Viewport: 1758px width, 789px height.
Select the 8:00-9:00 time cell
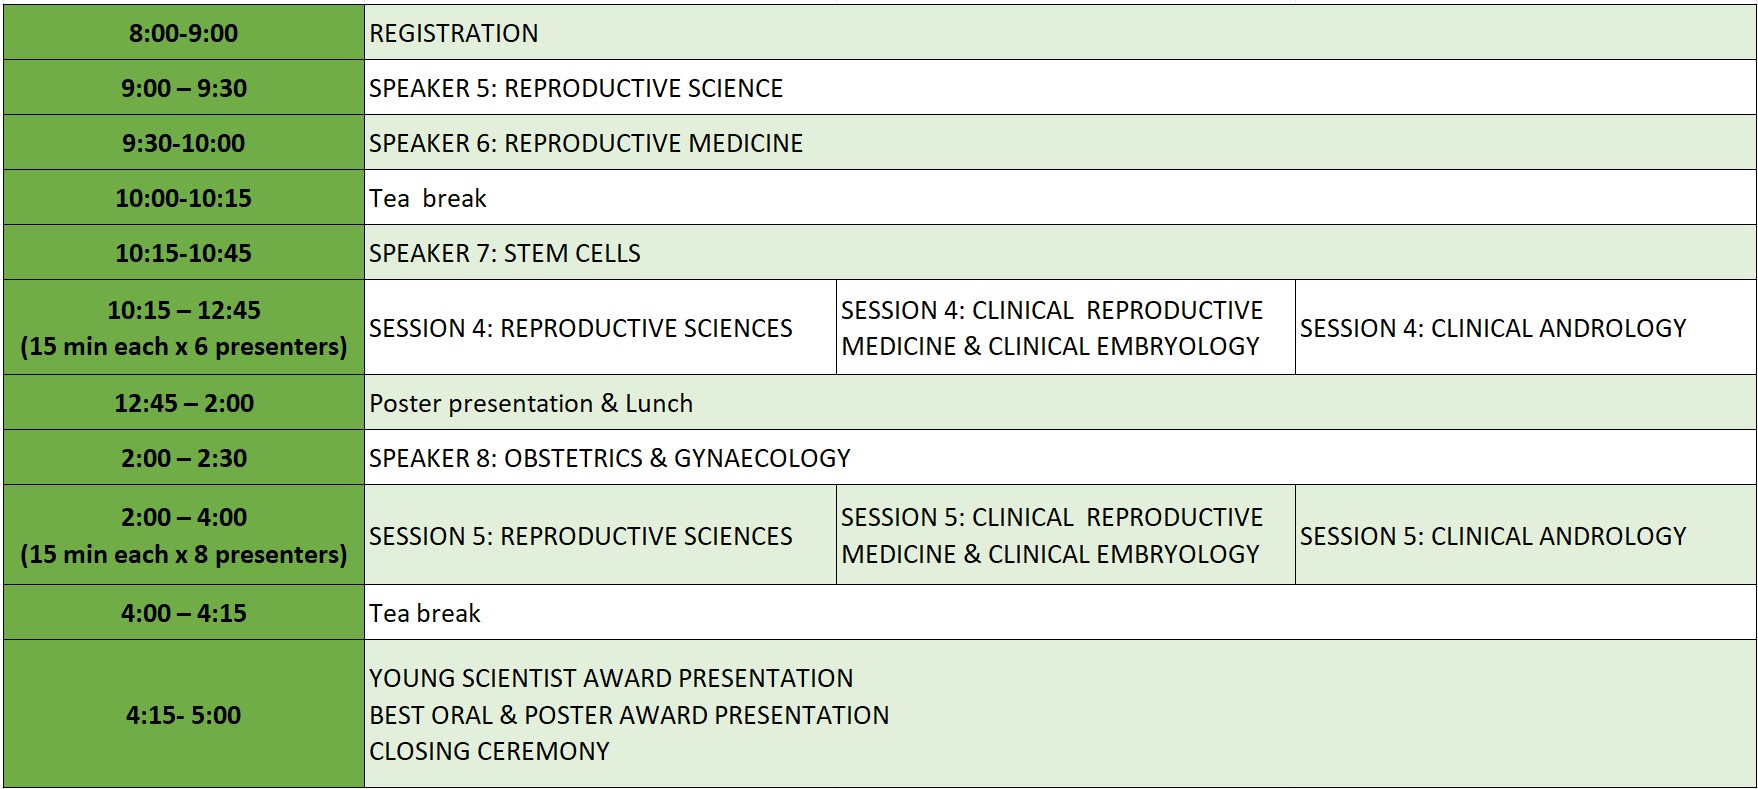tap(183, 33)
